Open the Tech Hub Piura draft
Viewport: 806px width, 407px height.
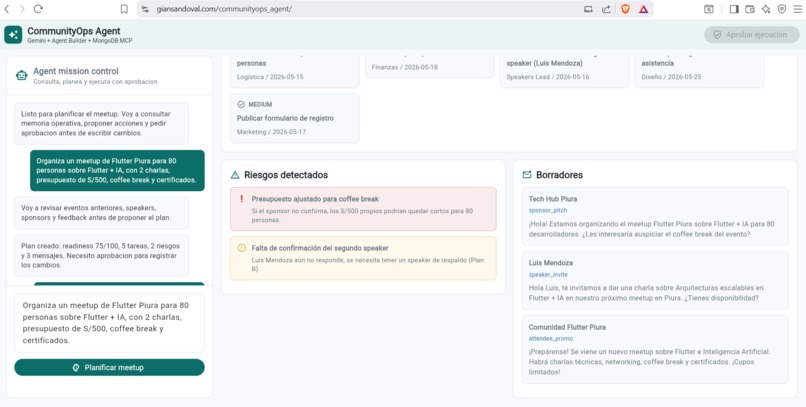coord(655,216)
